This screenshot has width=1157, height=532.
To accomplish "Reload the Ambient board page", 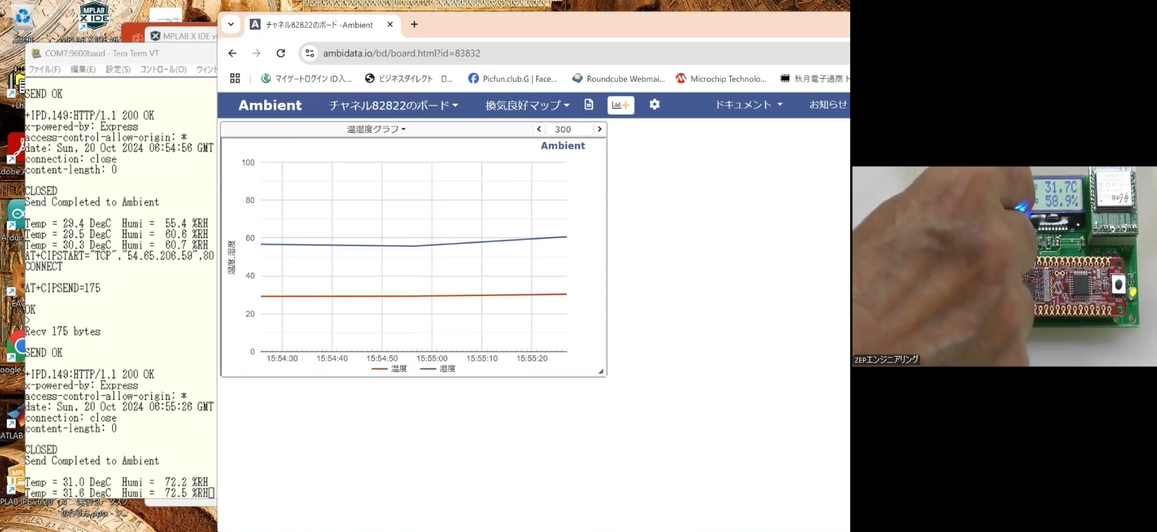I will point(281,53).
